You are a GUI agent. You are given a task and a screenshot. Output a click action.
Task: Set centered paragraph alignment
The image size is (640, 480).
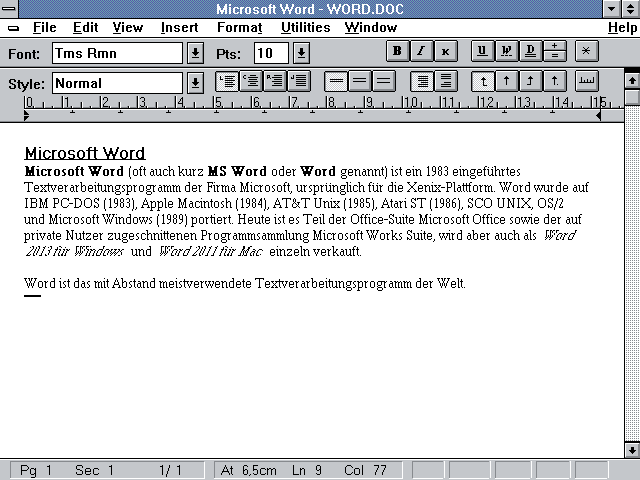click(x=251, y=81)
